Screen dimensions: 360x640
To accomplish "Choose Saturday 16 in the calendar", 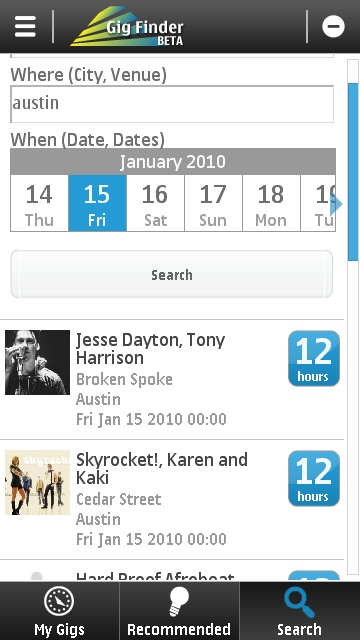I will [x=155, y=203].
